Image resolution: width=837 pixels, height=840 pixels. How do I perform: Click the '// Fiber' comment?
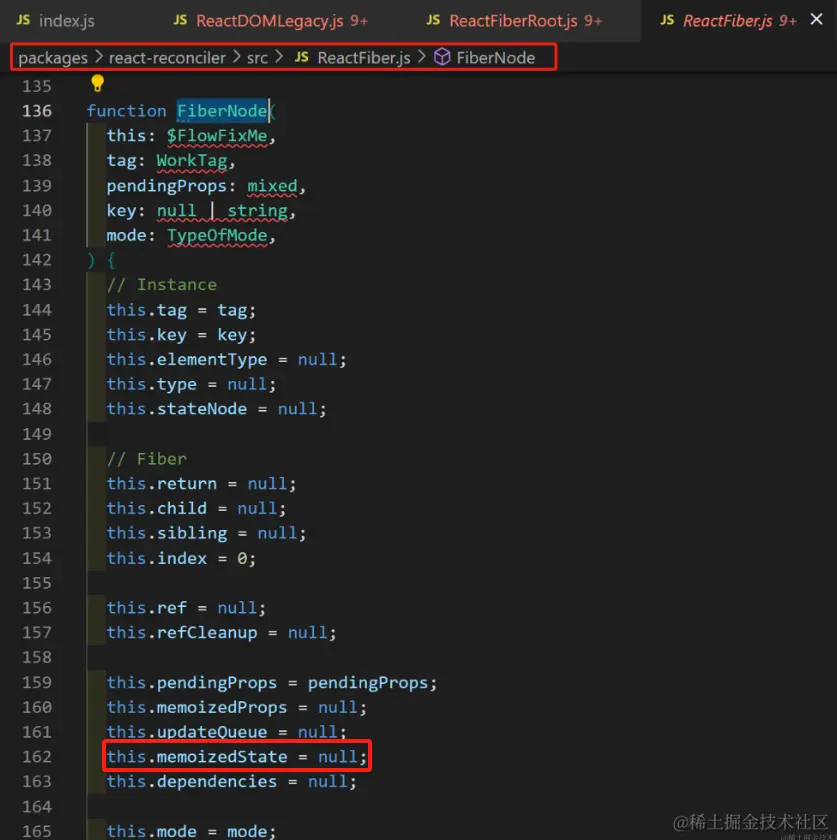click(147, 459)
